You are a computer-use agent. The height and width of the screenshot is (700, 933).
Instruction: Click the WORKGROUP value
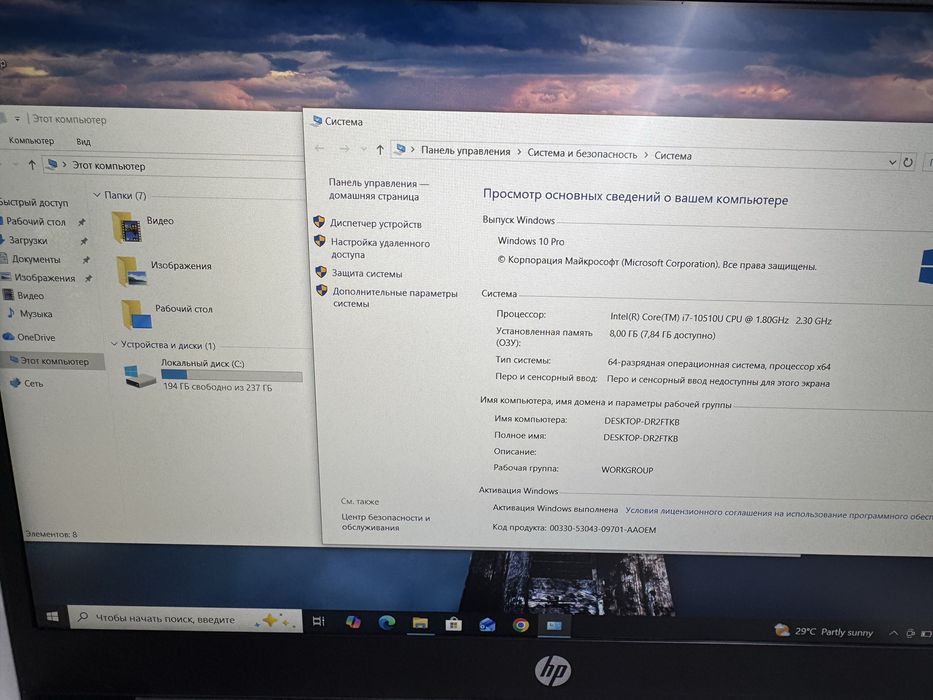(627, 470)
